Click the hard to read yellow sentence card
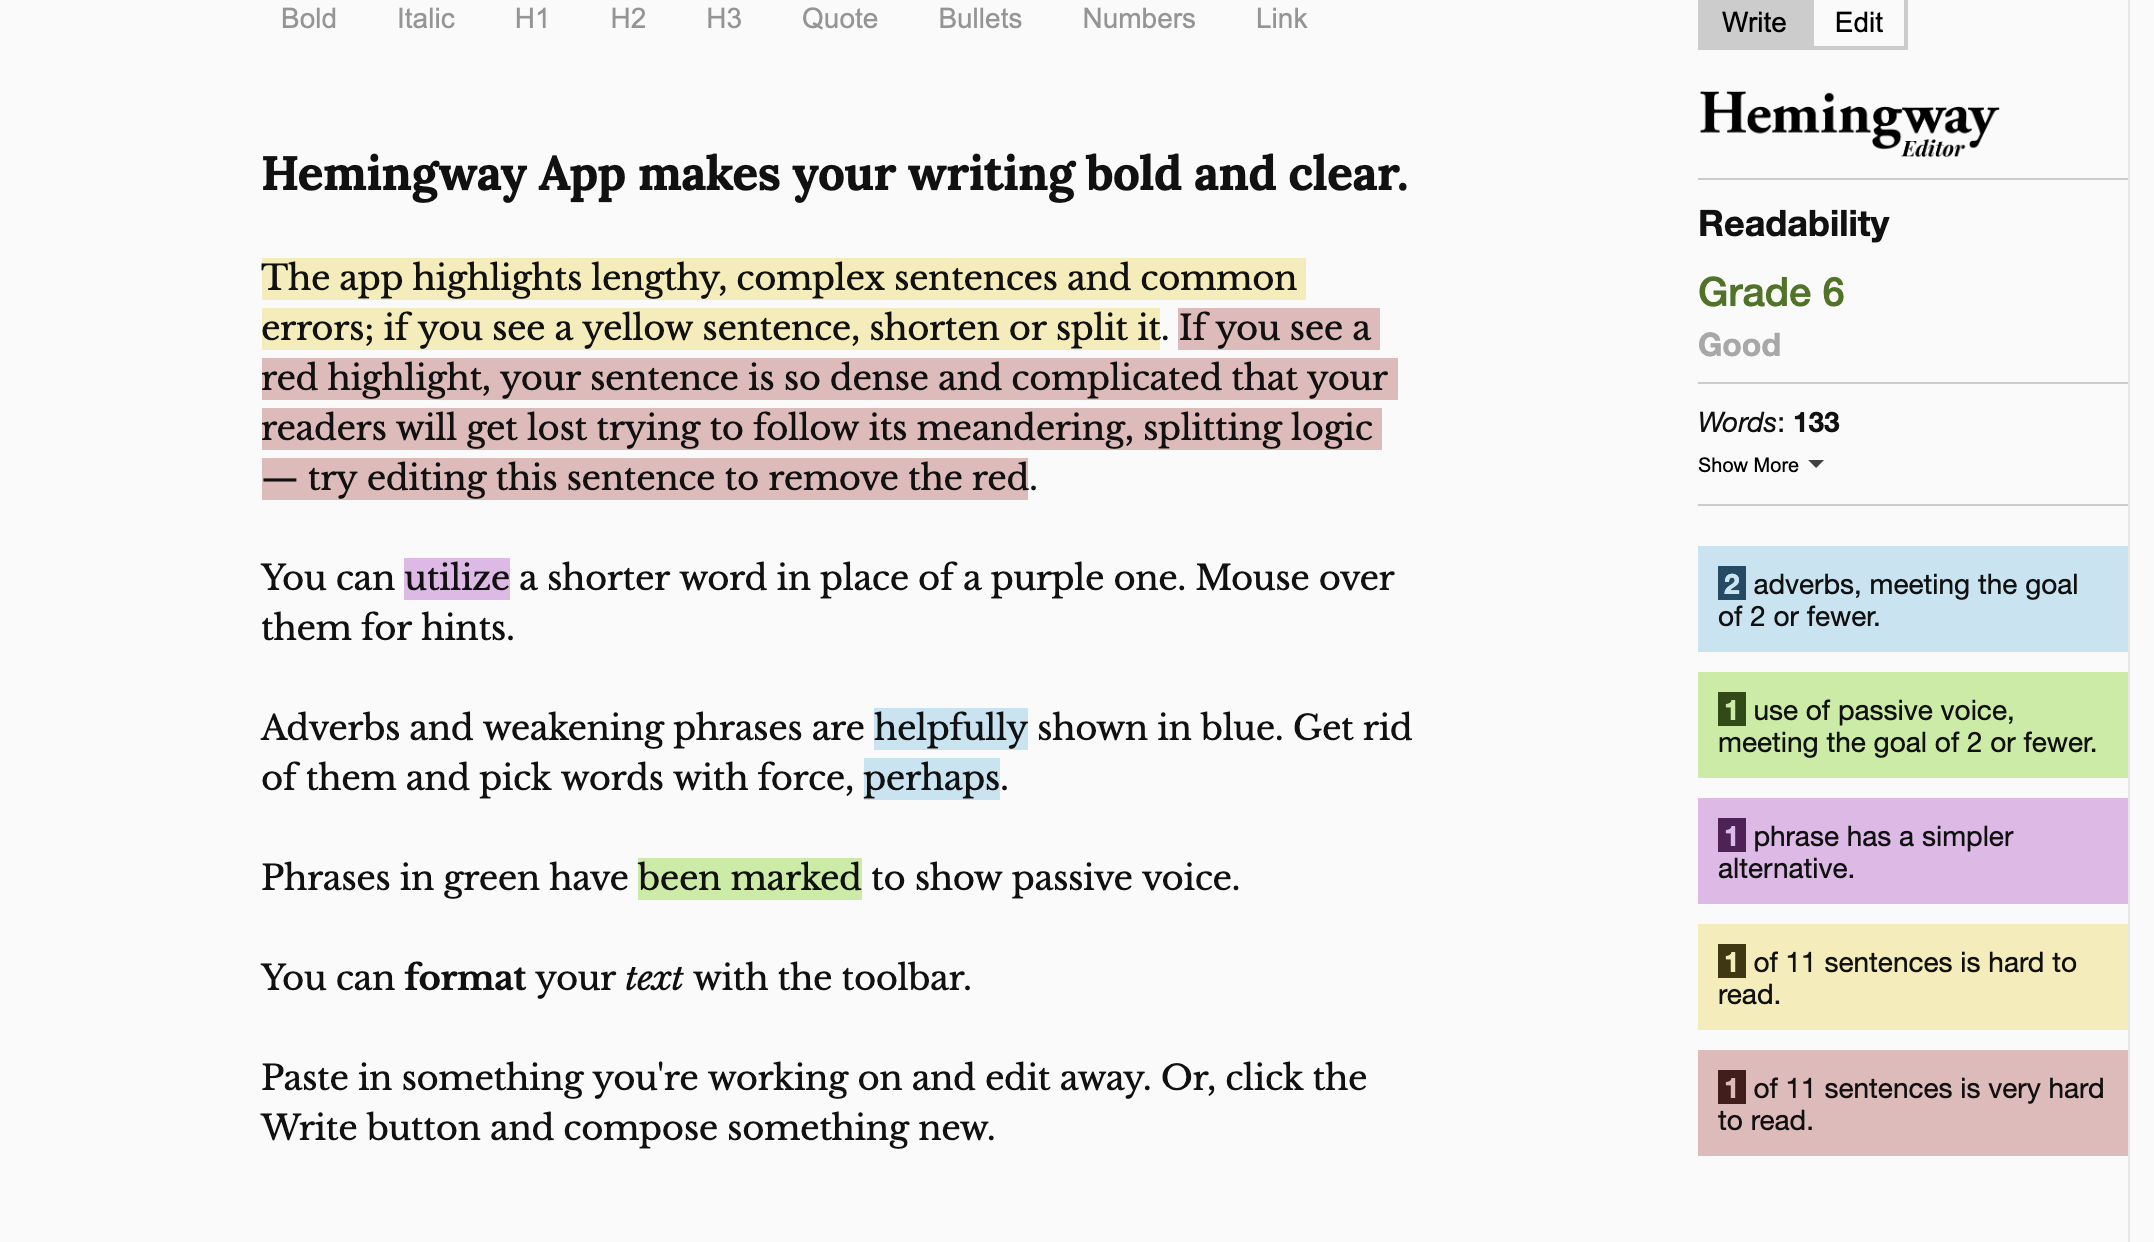 point(1908,976)
